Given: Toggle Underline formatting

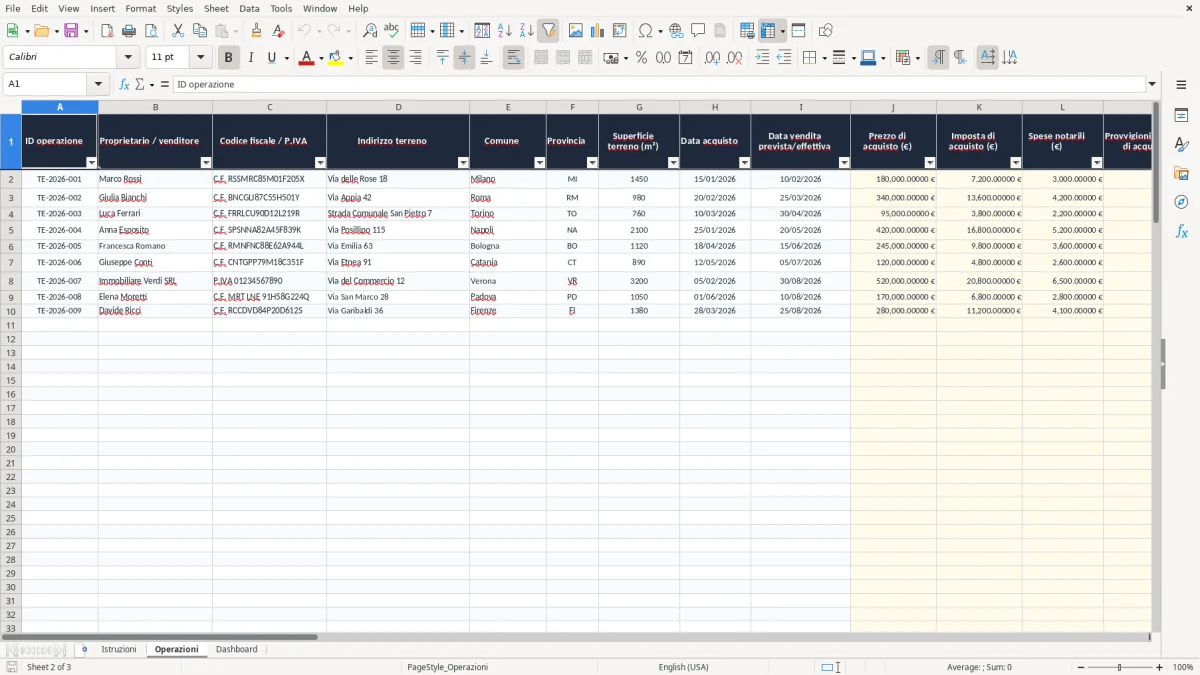Looking at the screenshot, I should tap(272, 58).
